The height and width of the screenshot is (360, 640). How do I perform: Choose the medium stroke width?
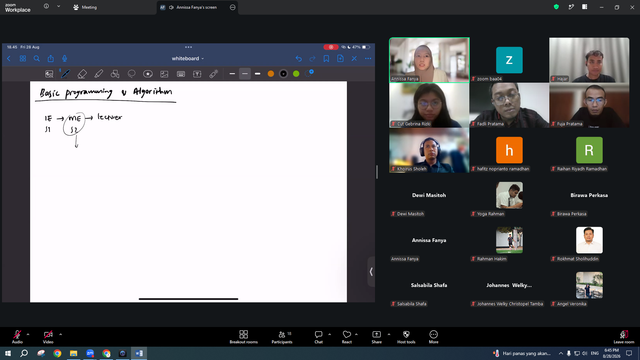pyautogui.click(x=245, y=74)
